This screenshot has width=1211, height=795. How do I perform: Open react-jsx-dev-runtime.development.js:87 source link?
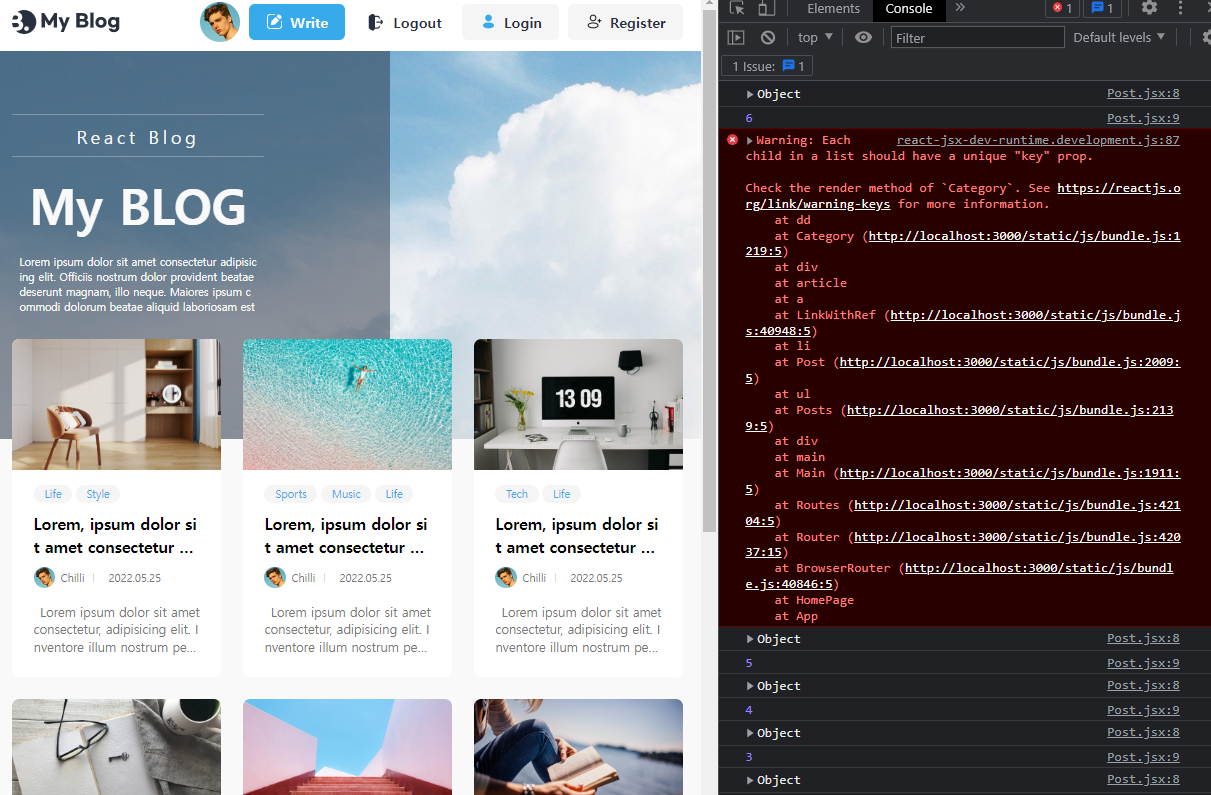[1038, 140]
